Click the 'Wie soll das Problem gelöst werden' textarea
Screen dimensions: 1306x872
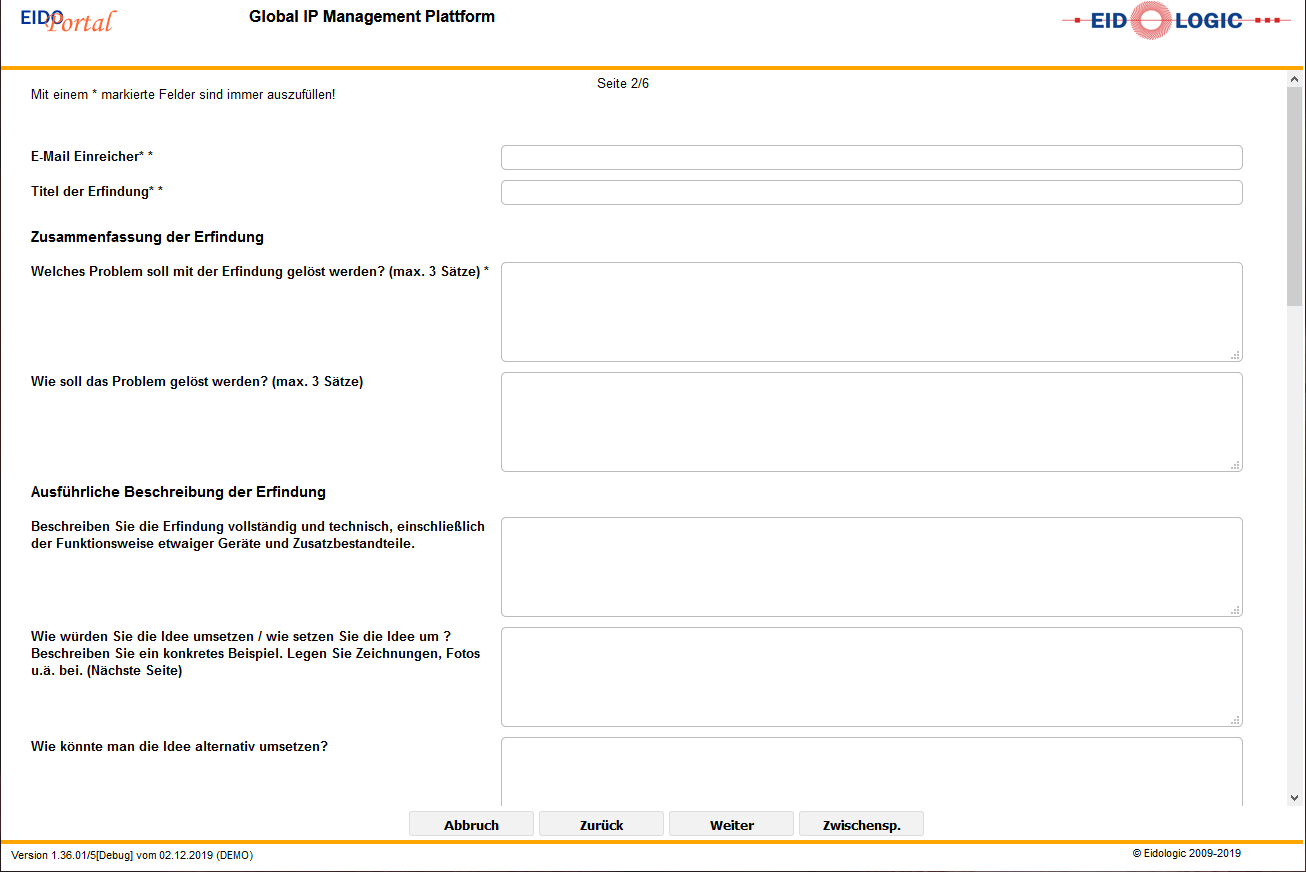(871, 422)
